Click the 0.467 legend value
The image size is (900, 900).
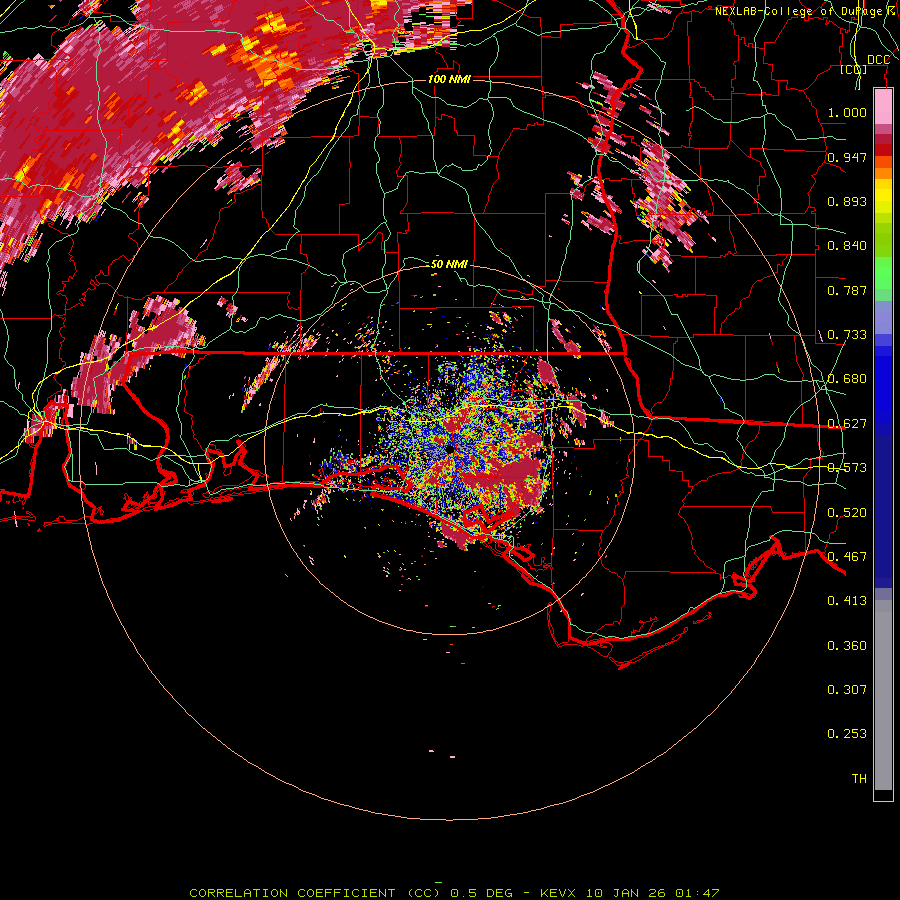[x=847, y=557]
